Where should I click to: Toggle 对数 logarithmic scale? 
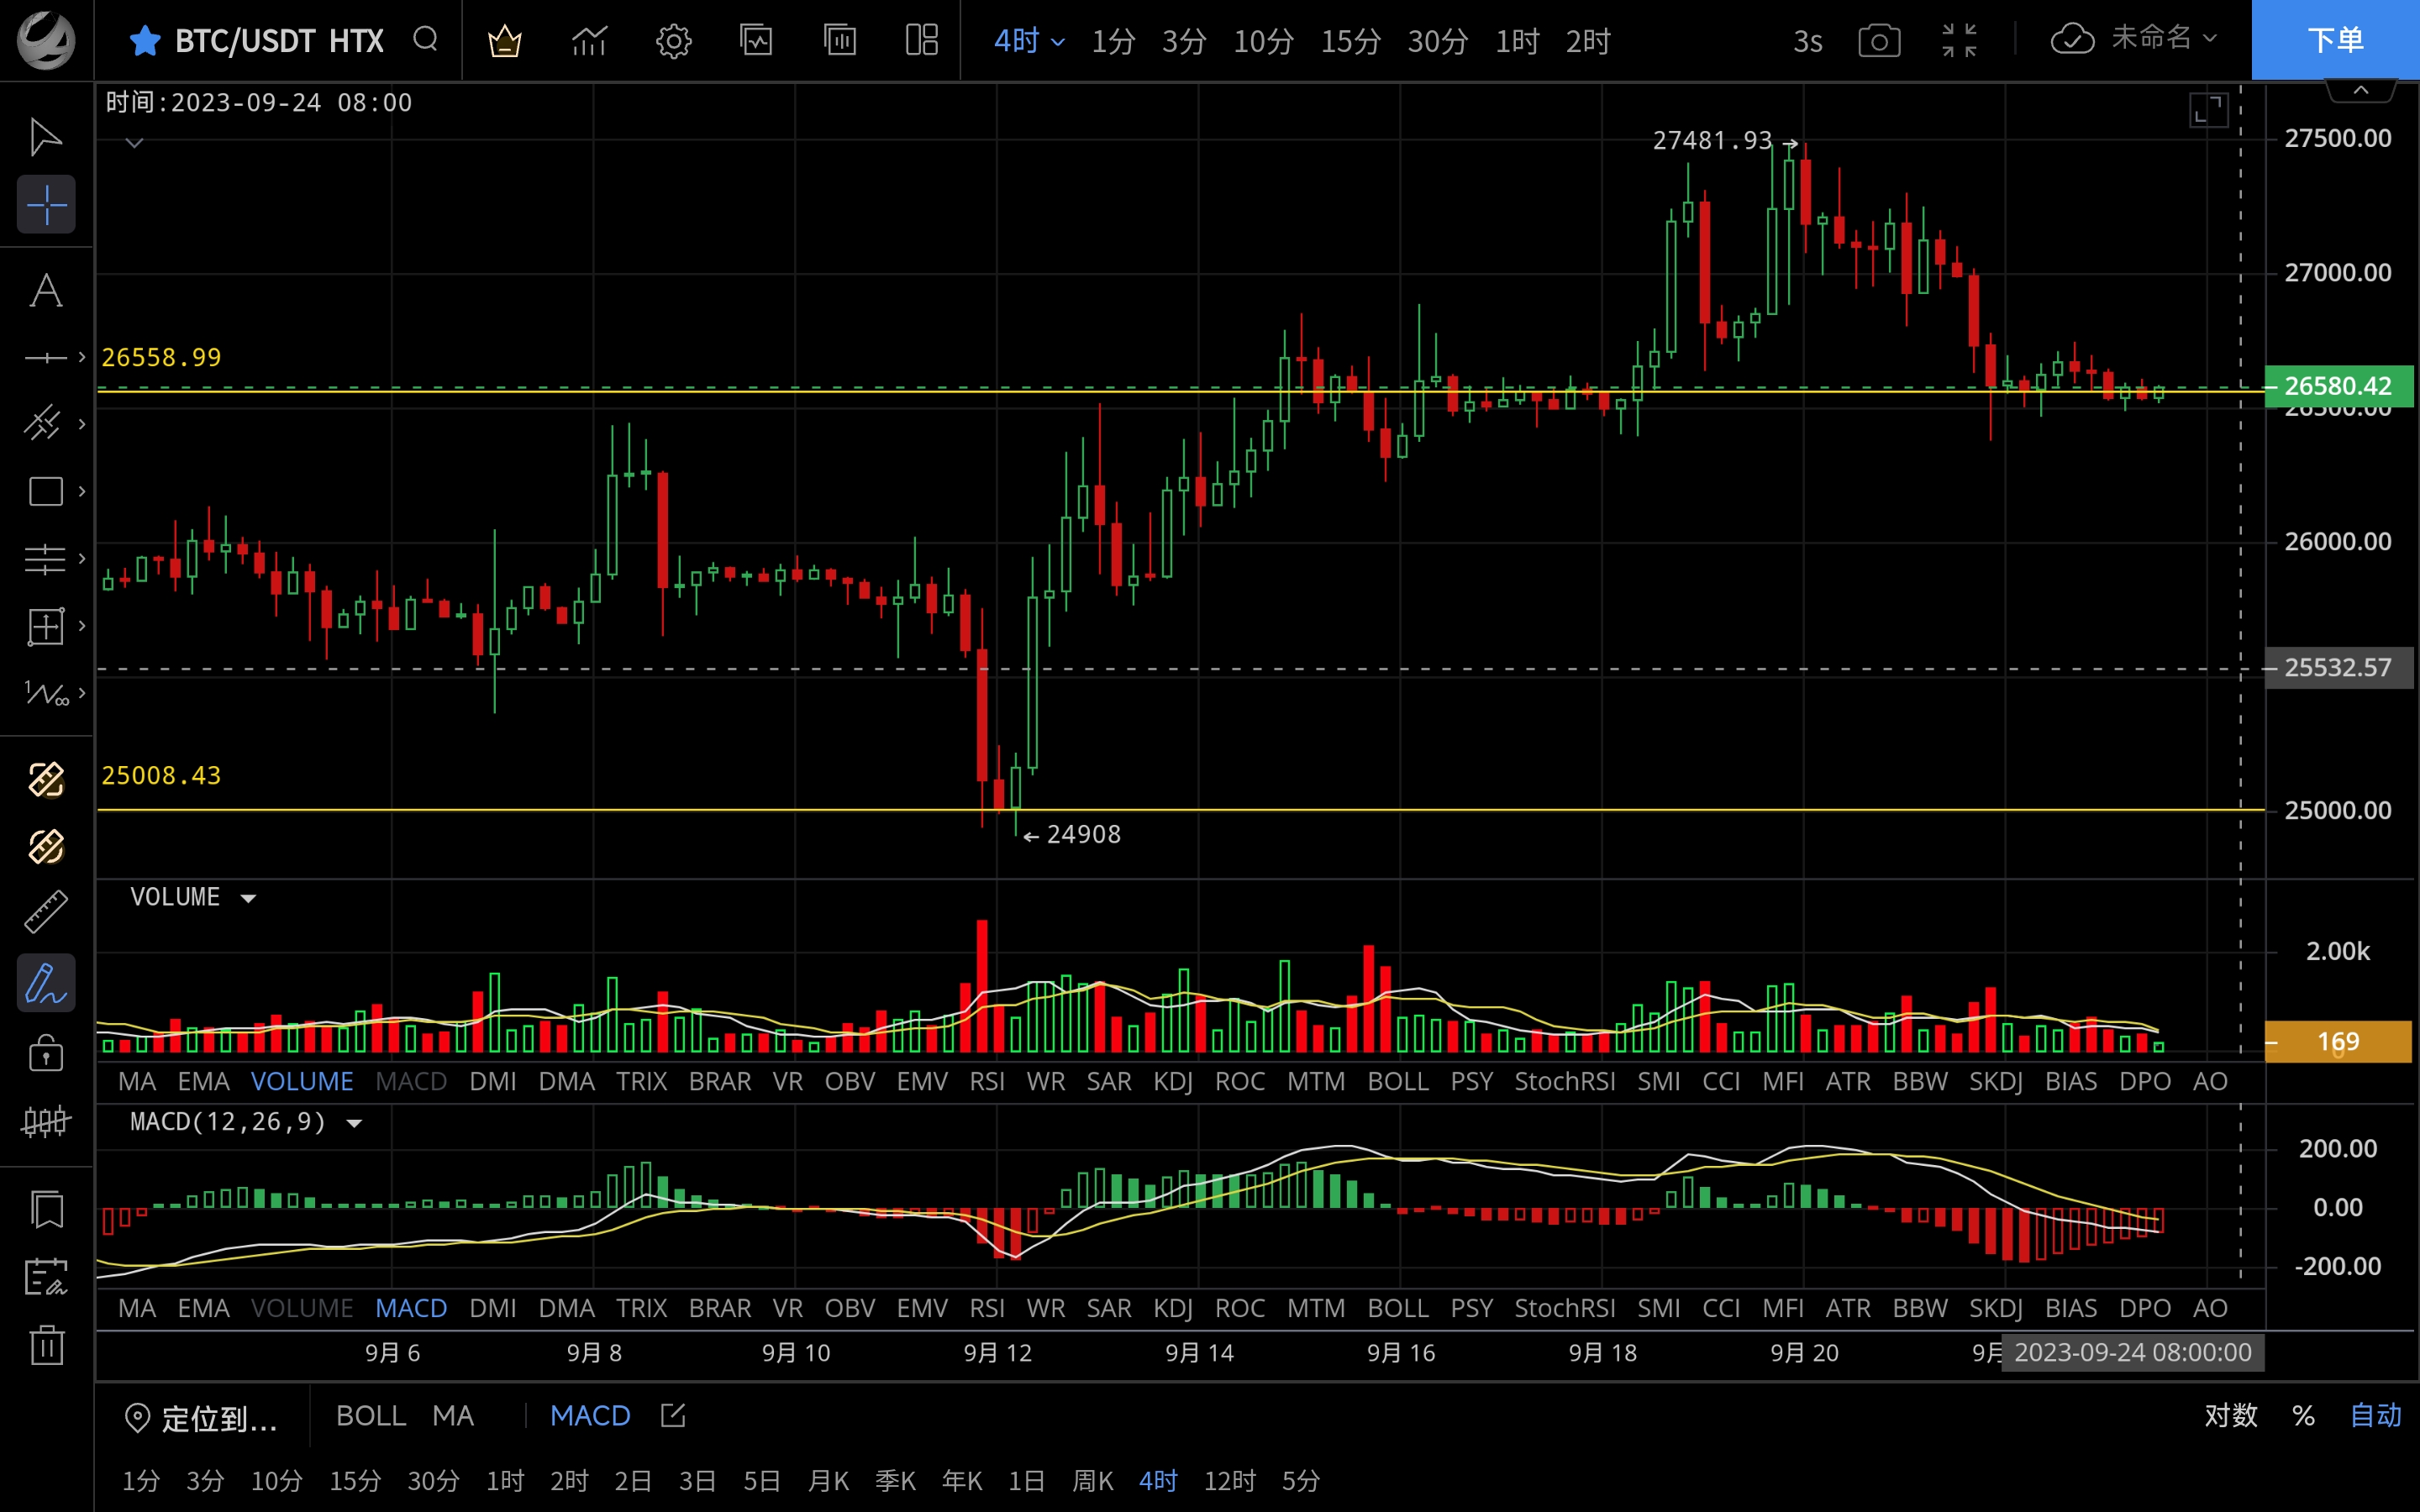(2231, 1415)
